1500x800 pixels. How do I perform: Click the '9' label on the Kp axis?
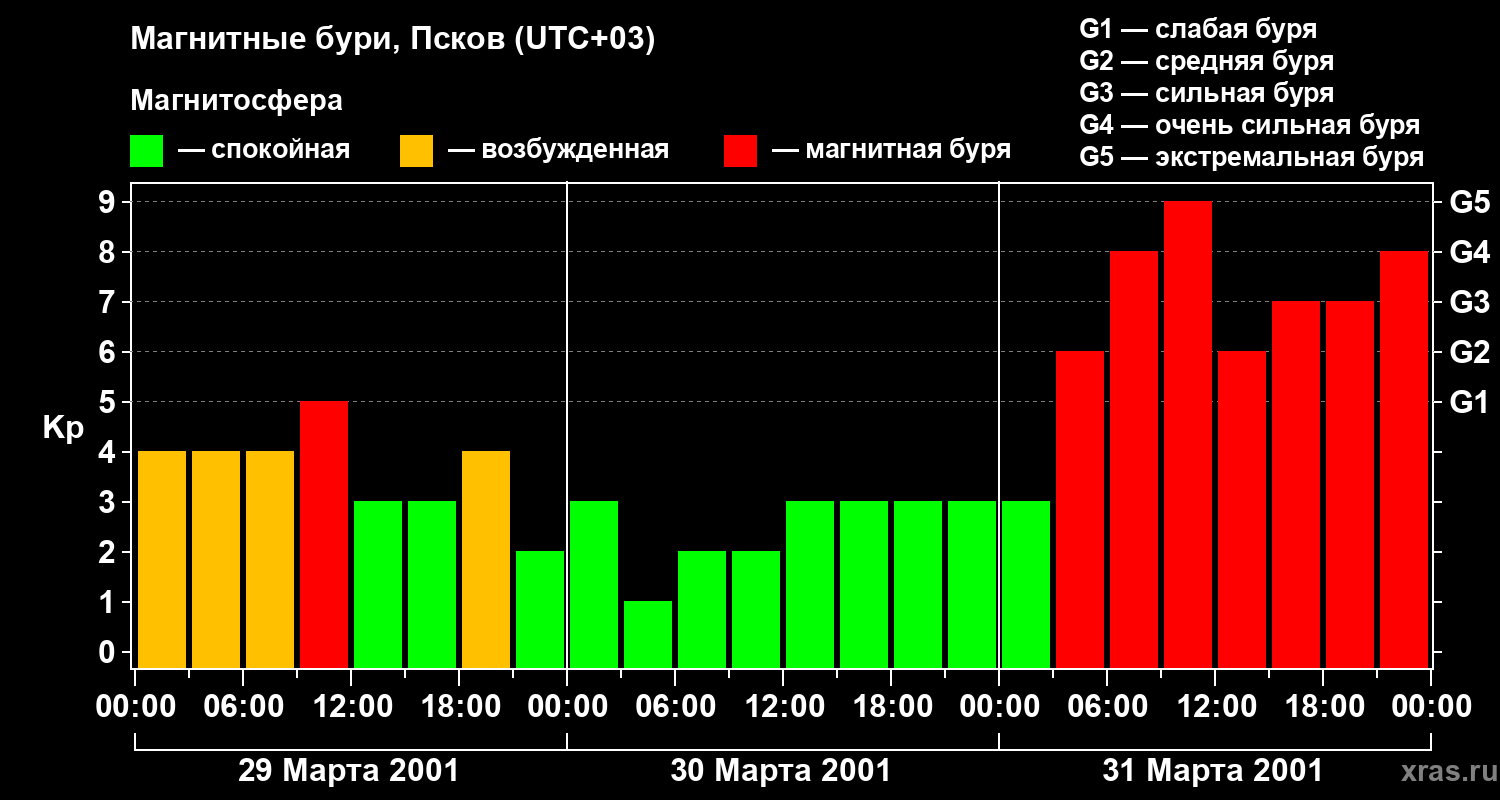pos(109,202)
